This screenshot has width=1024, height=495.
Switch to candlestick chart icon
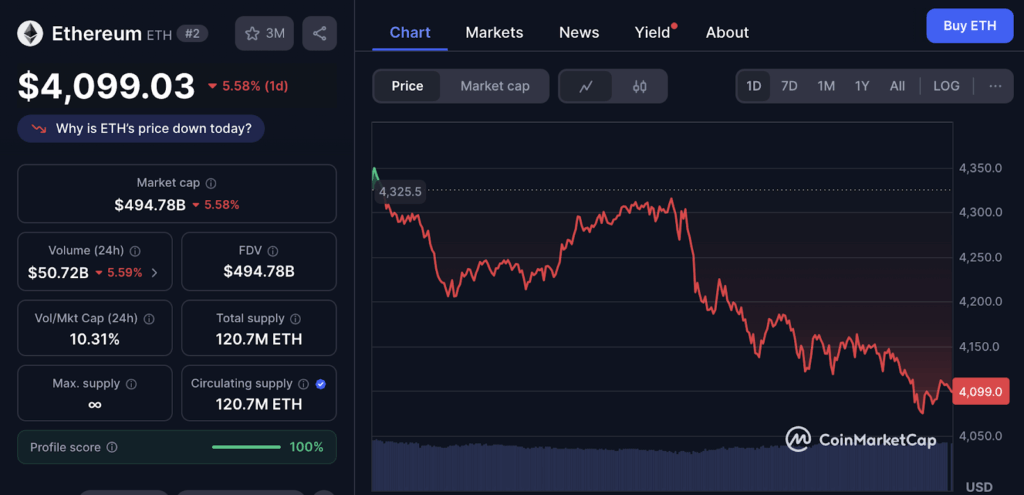click(639, 87)
